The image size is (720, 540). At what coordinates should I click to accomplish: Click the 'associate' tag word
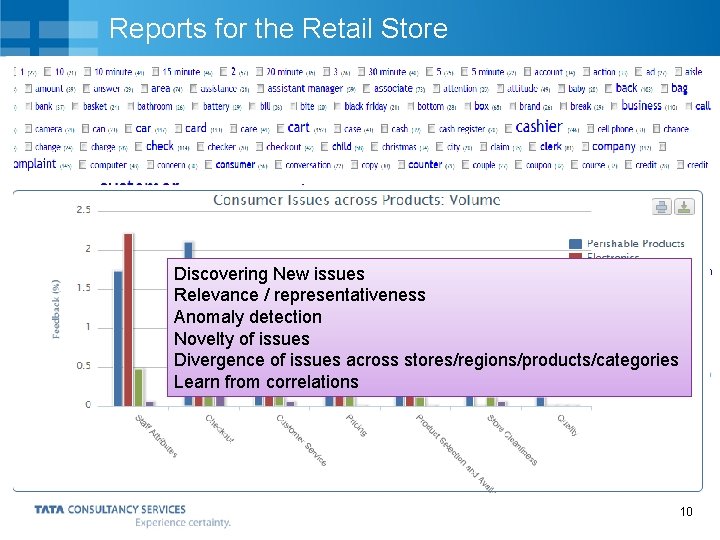393,88
